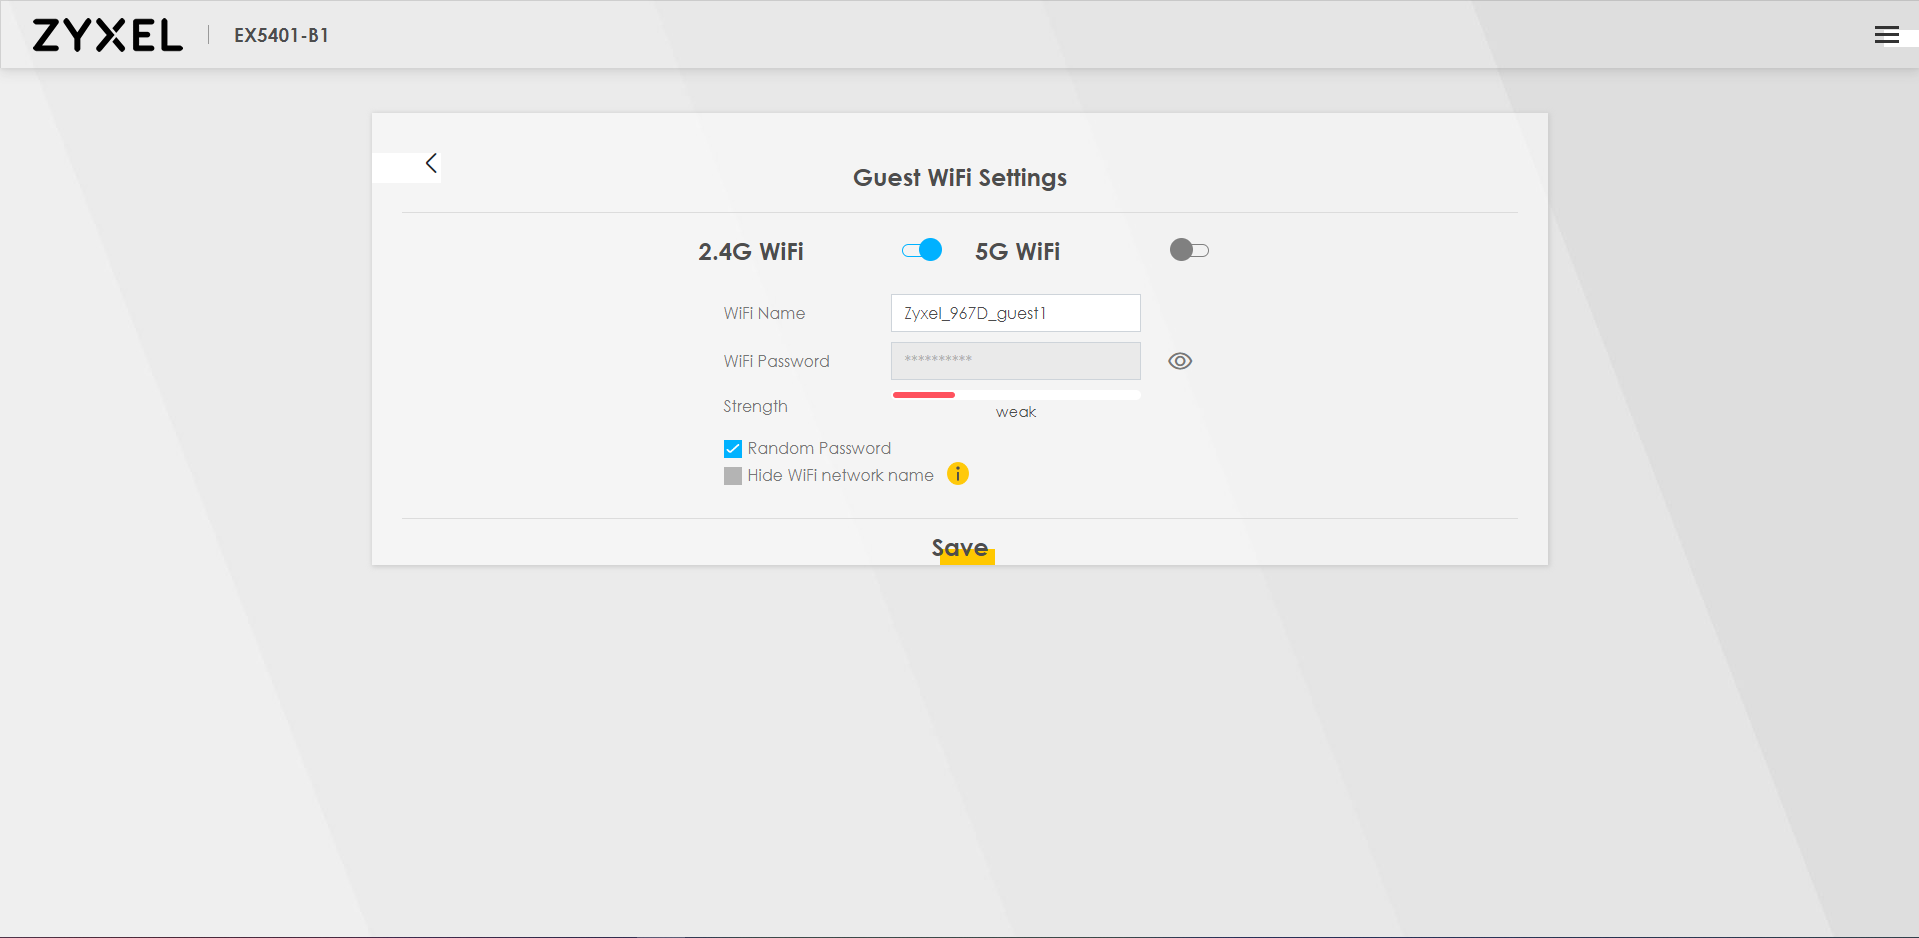Click into the WiFi Name field

1015,313
